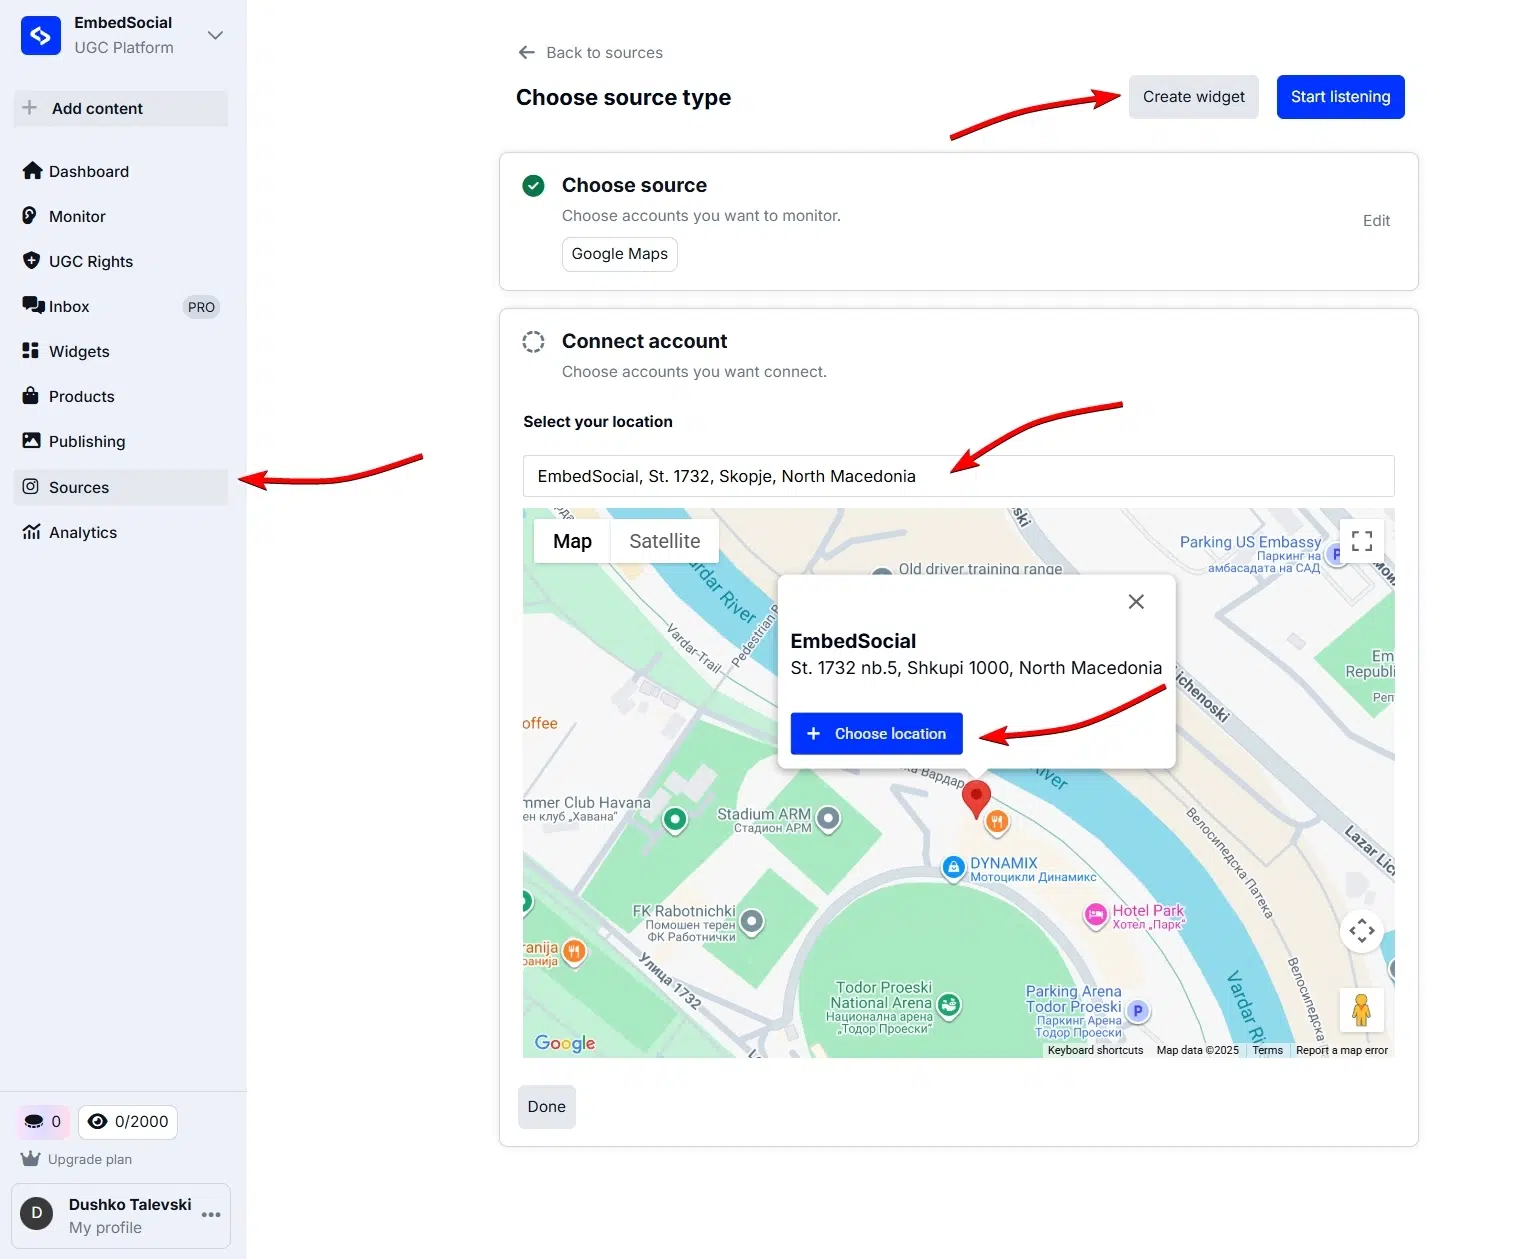Open the three-dot menu next to My profile
This screenshot has width=1535, height=1259.
click(x=210, y=1214)
